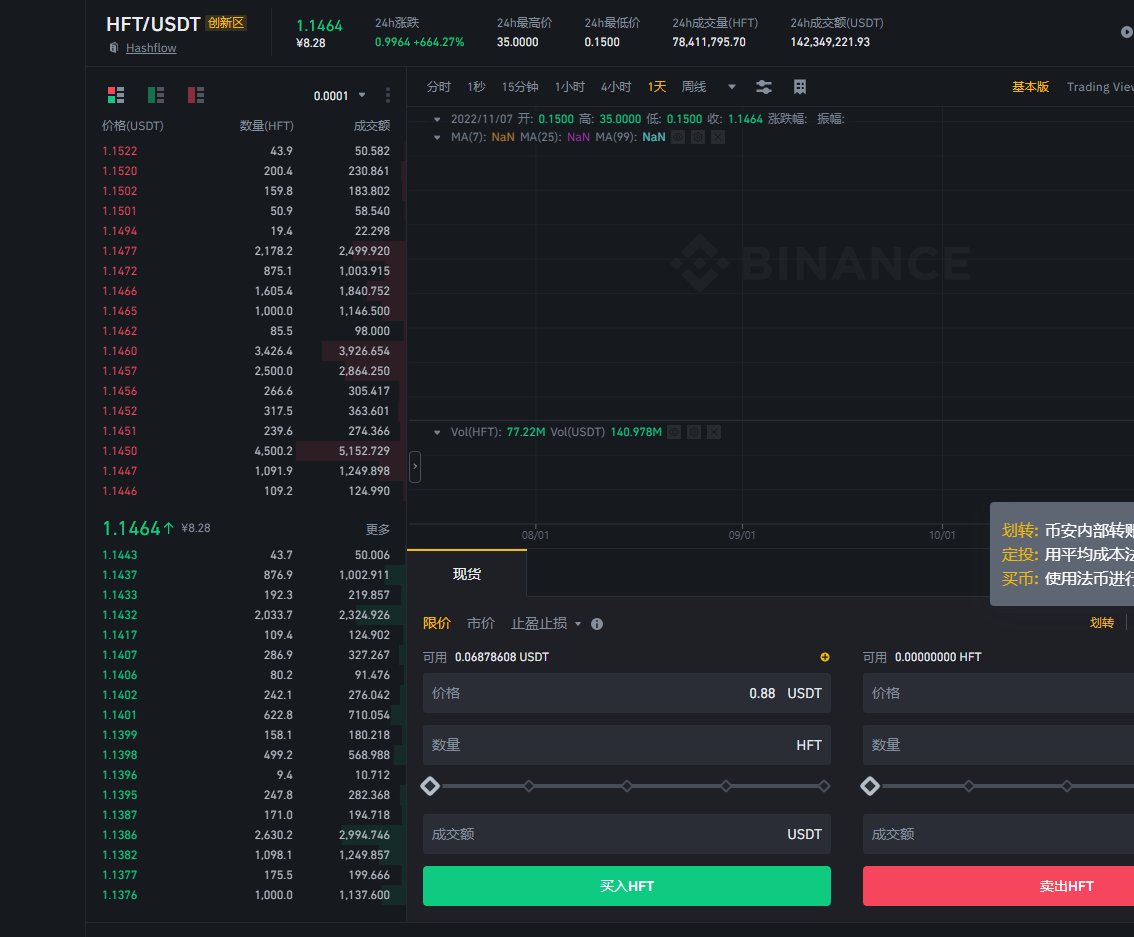Open Vol indicator settings gear icon
1134x937 pixels.
tap(694, 432)
